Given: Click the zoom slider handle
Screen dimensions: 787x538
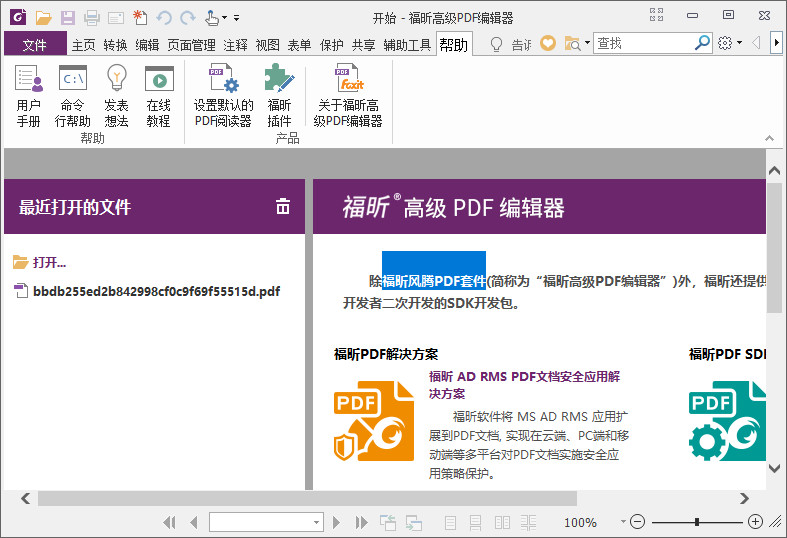Looking at the screenshot, I should pyautogui.click(x=697, y=522).
